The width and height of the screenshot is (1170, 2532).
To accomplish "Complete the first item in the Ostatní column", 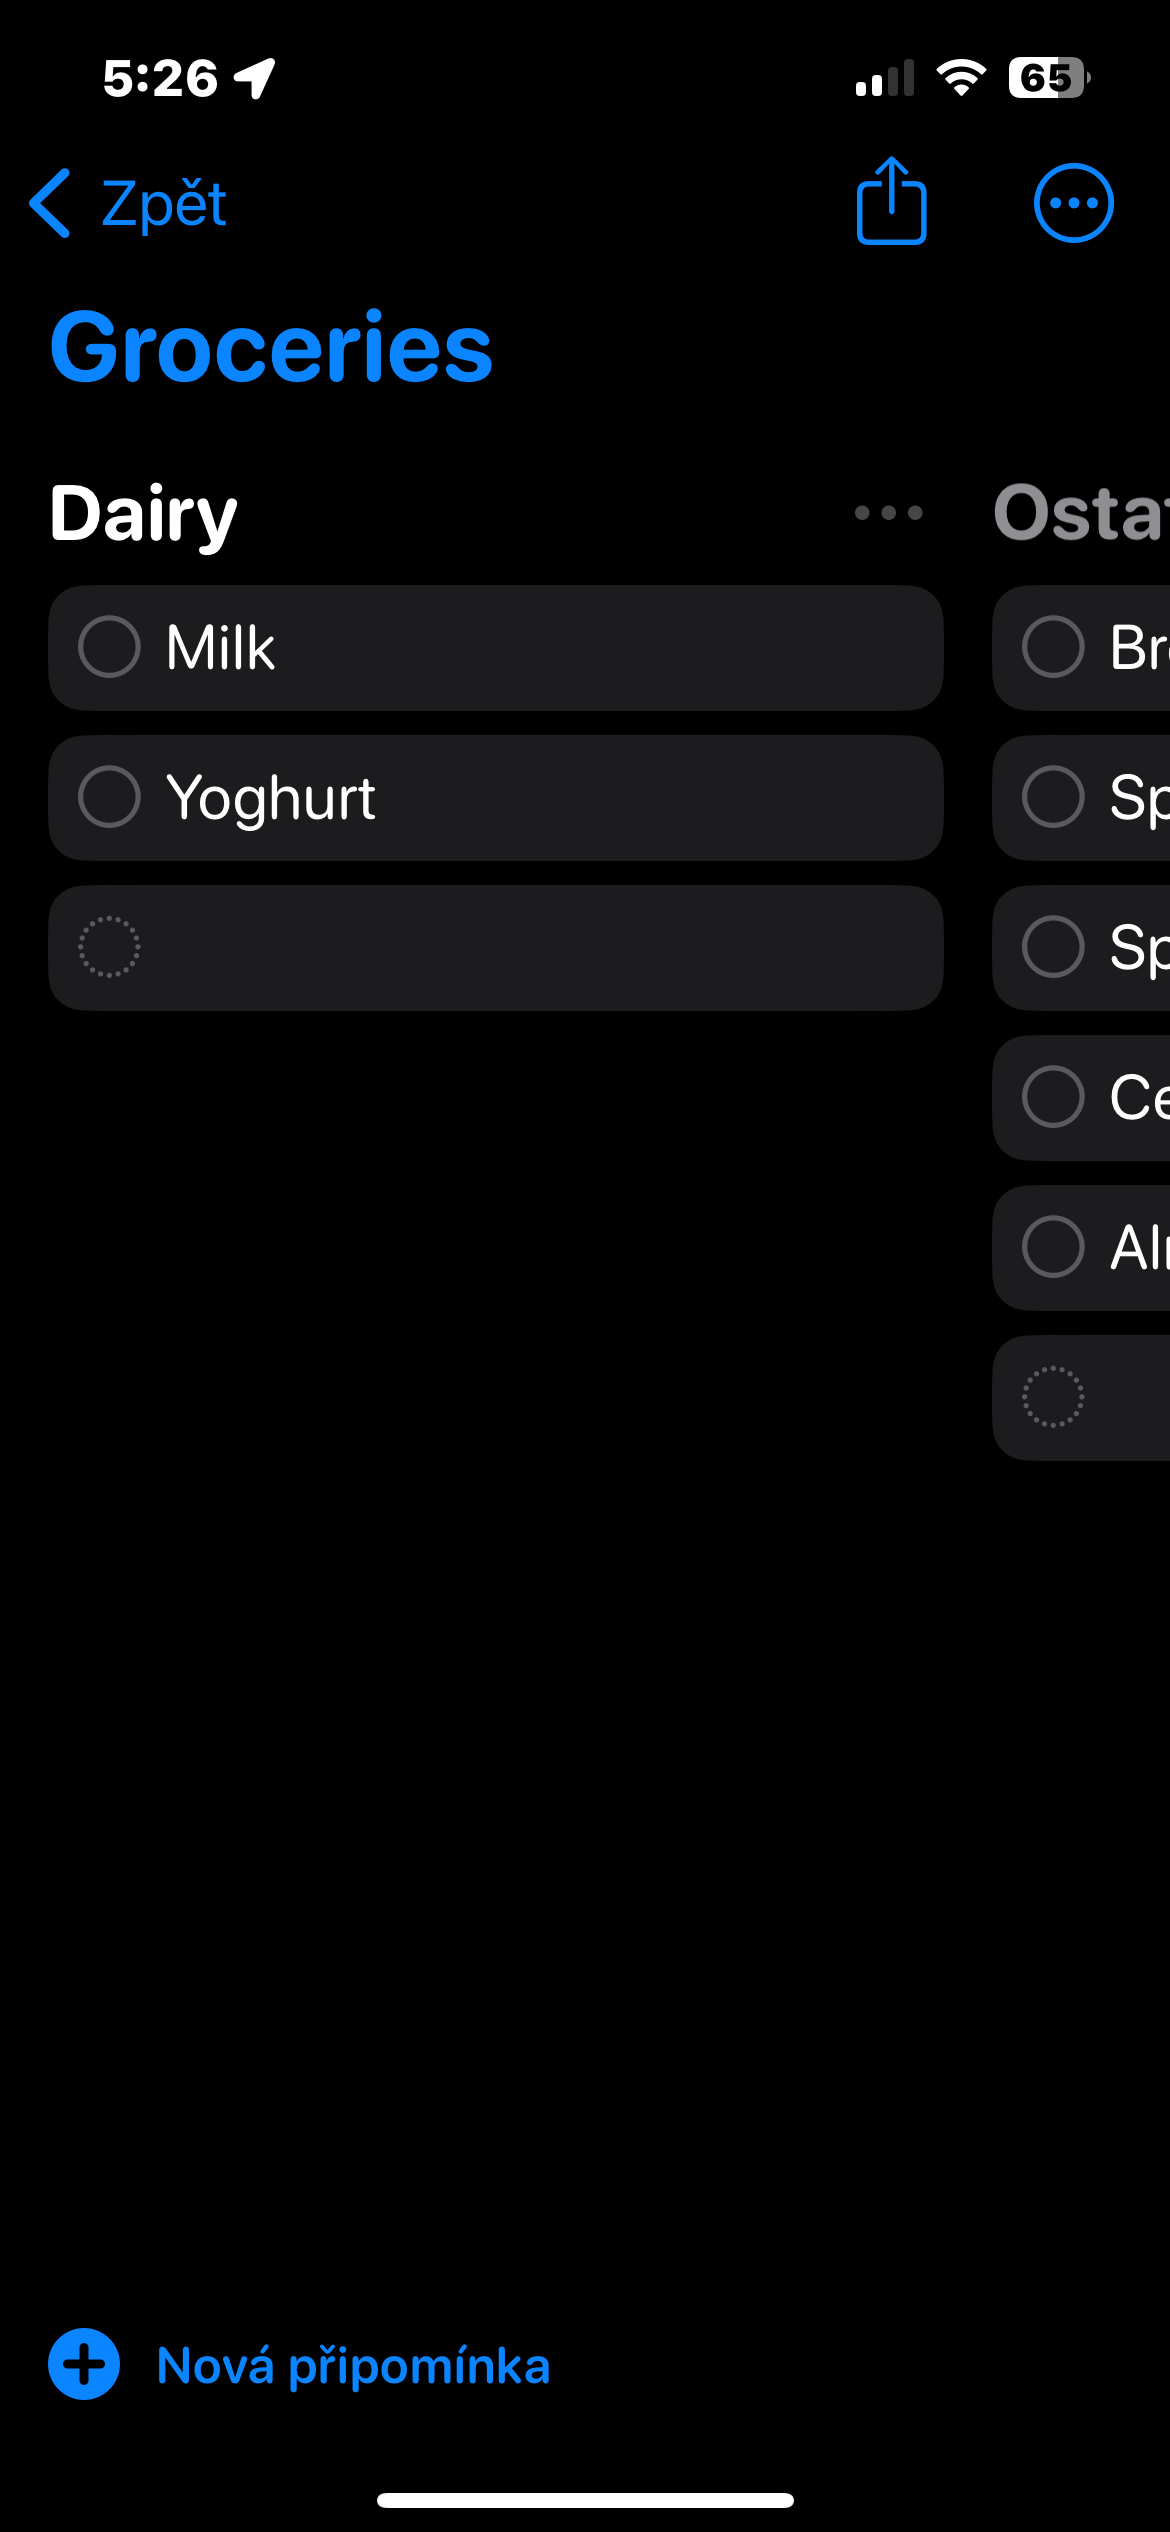I will [1053, 647].
